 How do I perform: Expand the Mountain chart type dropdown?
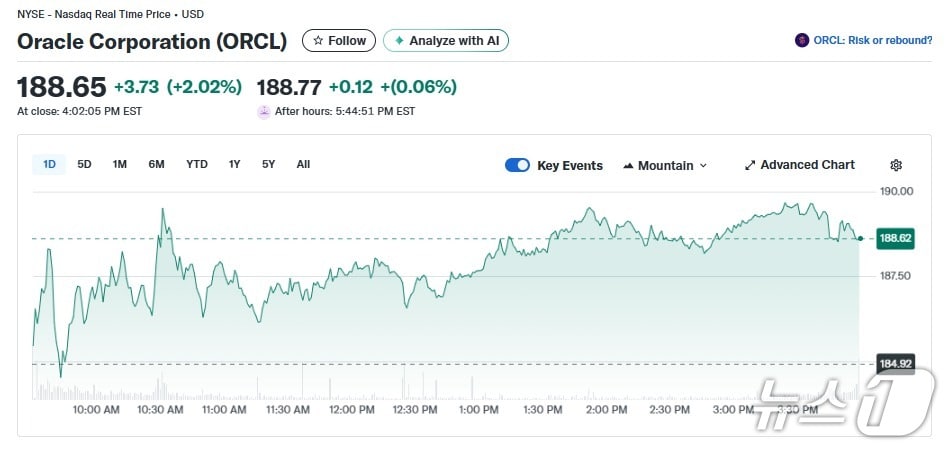[664, 165]
